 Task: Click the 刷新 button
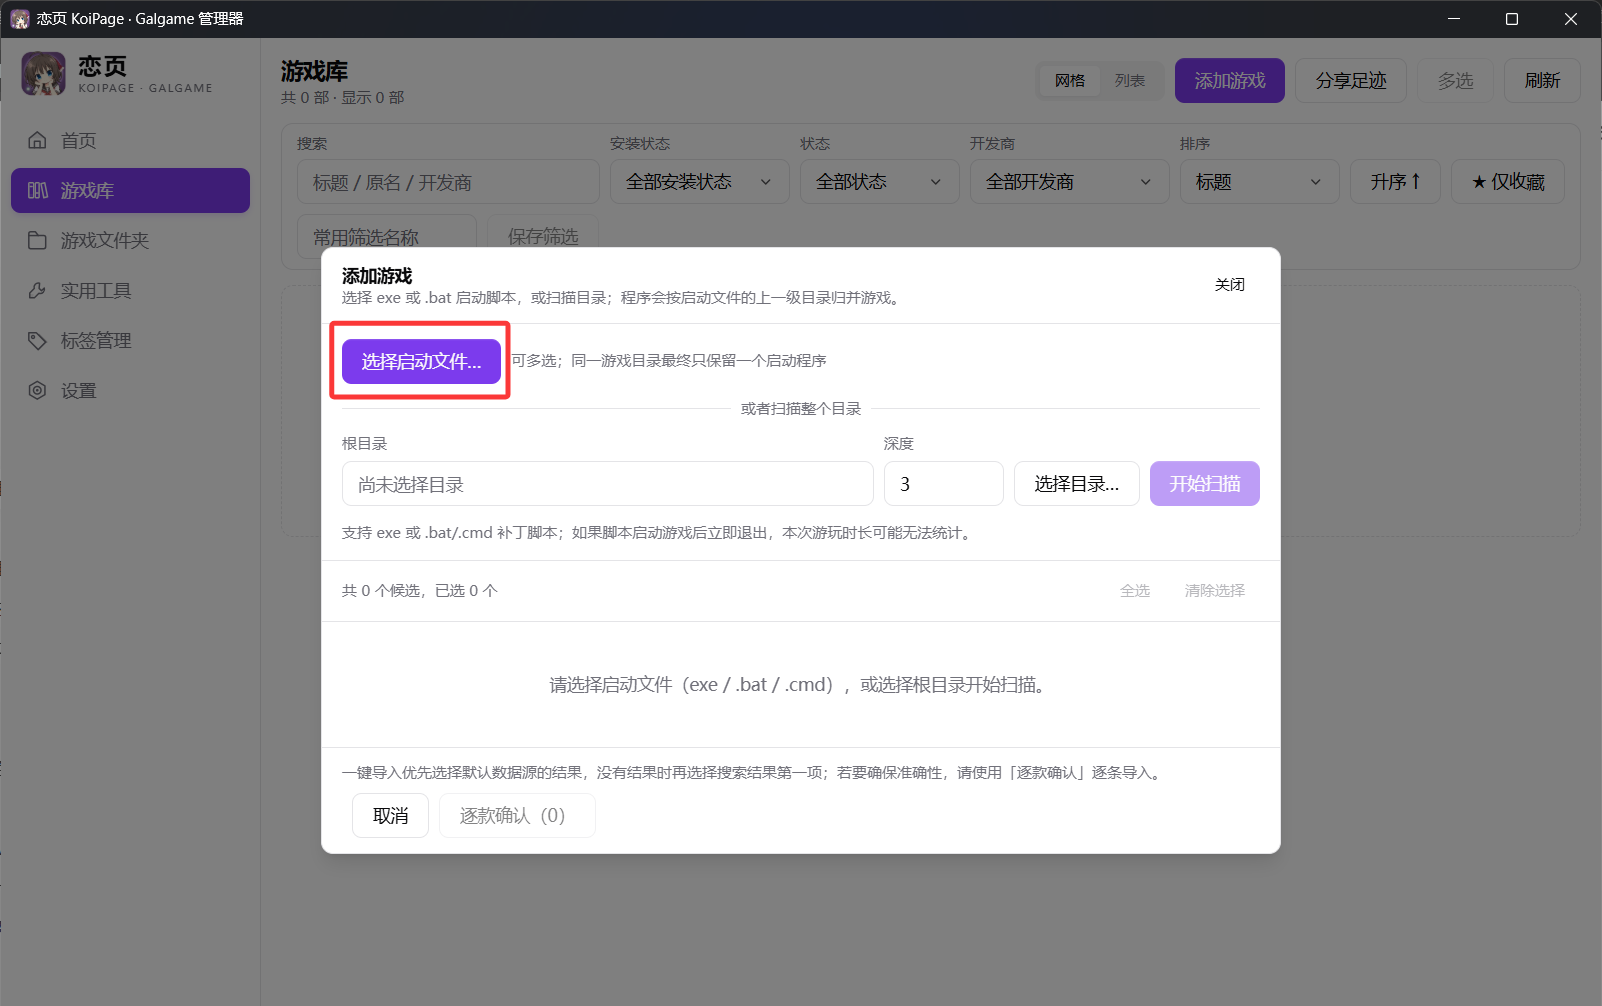[1542, 80]
